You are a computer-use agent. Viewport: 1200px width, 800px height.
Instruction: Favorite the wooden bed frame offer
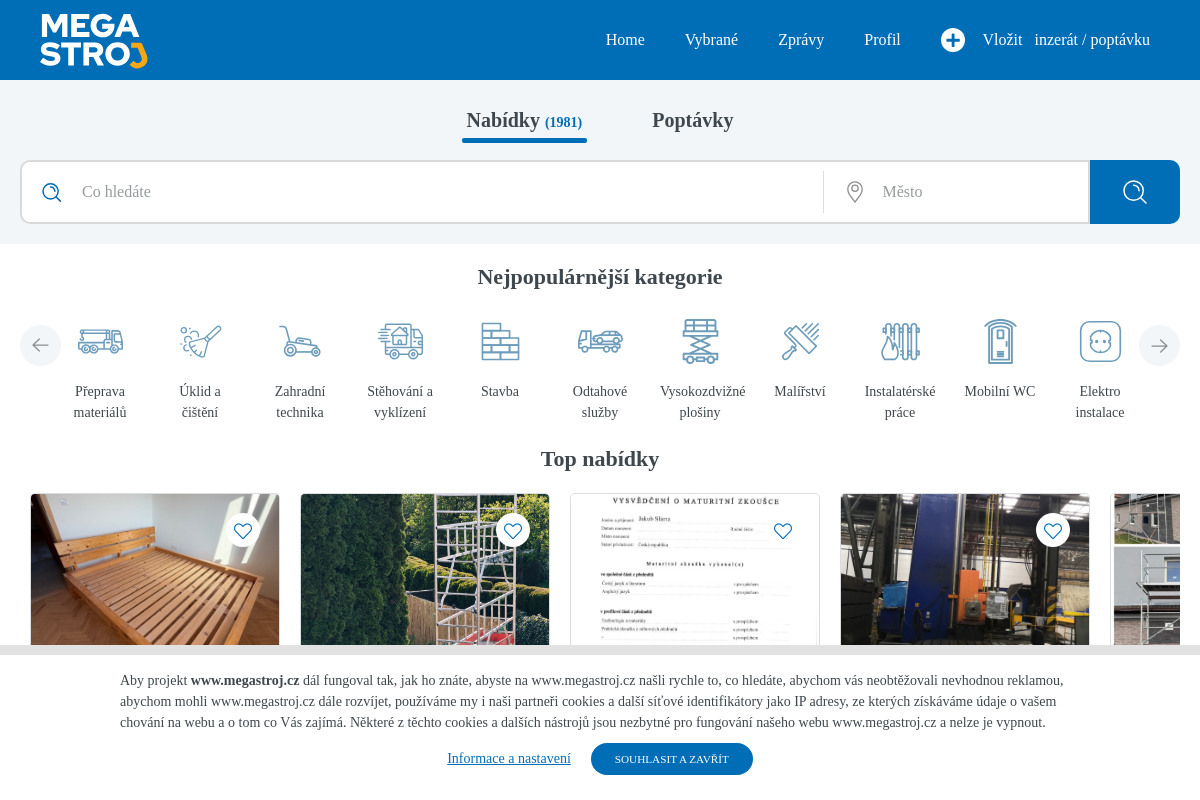(x=243, y=530)
